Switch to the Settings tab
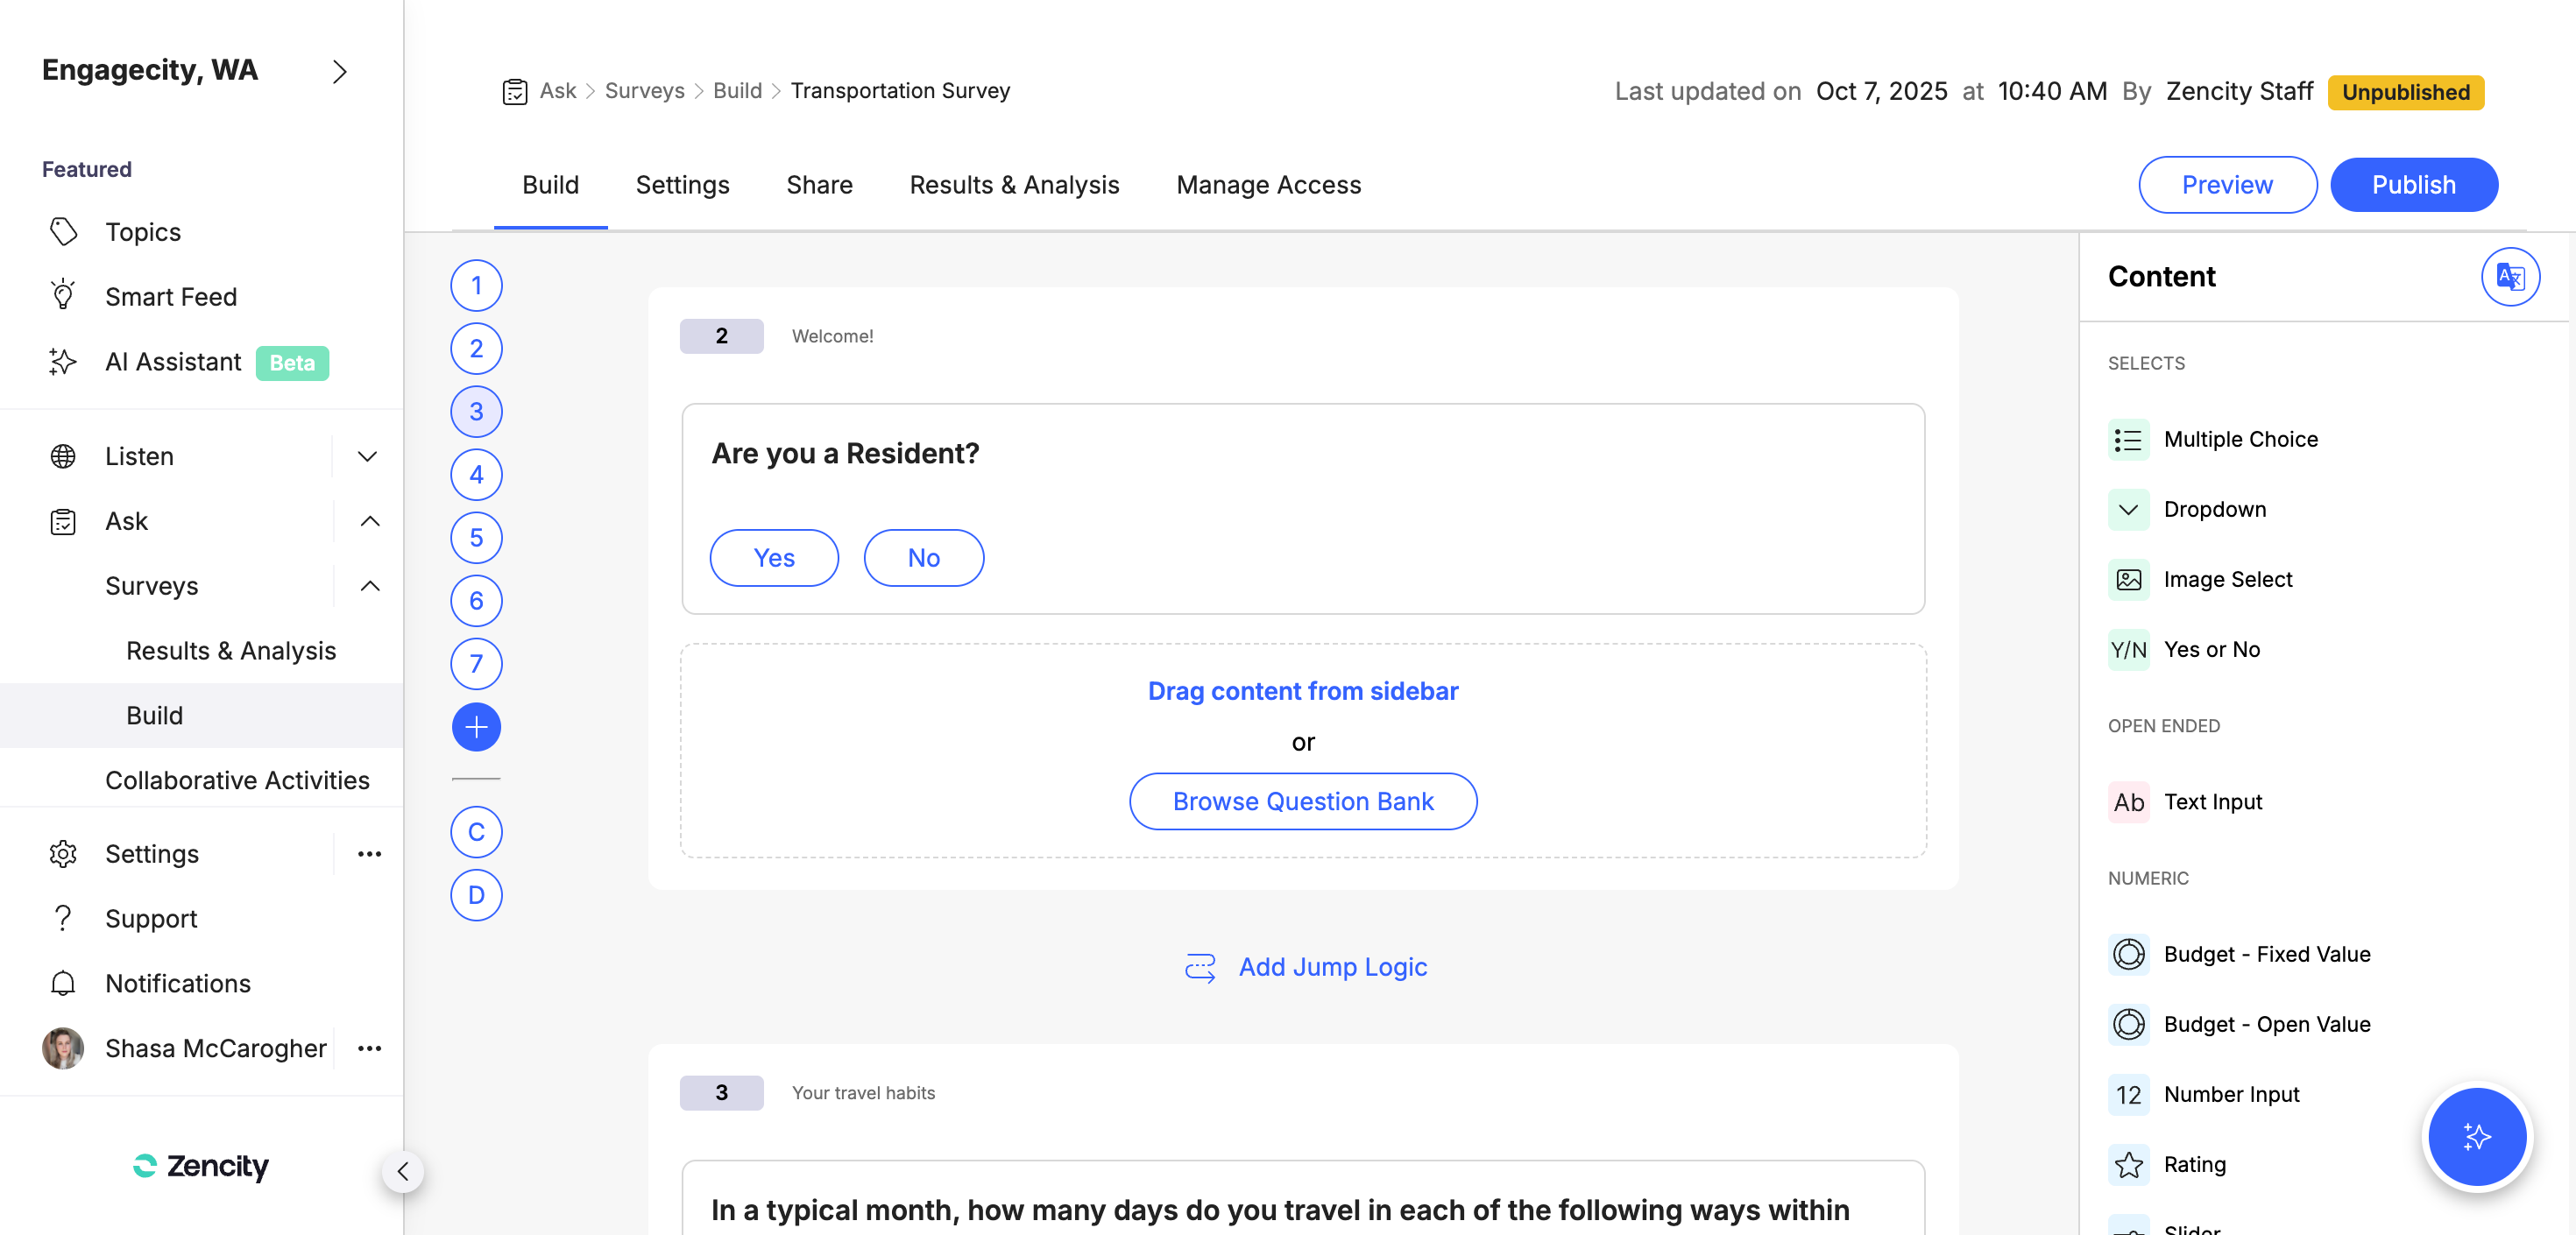 (682, 185)
